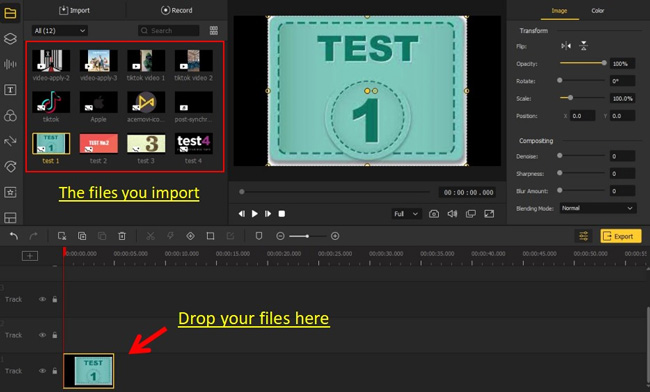Open the Media folder sidebar icon
The height and width of the screenshot is (392, 650).
[10, 13]
